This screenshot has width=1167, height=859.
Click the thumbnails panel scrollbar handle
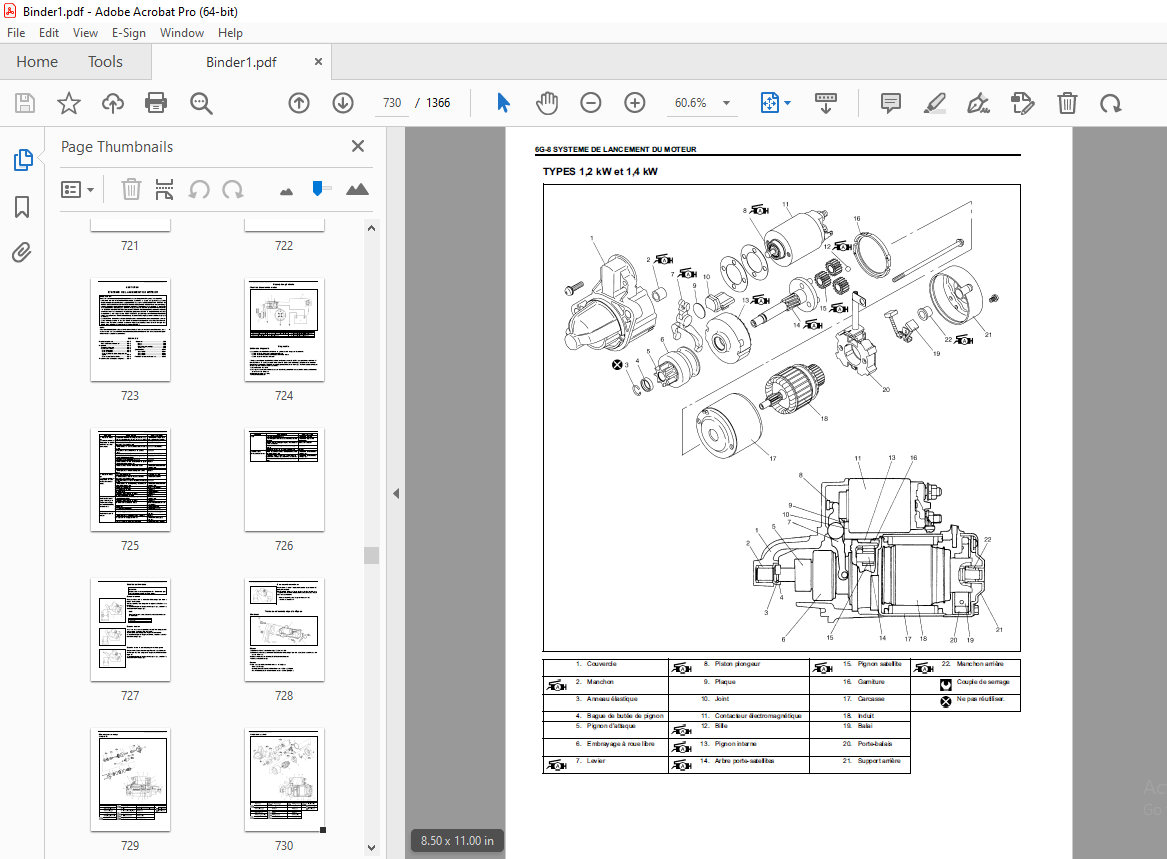coord(371,555)
